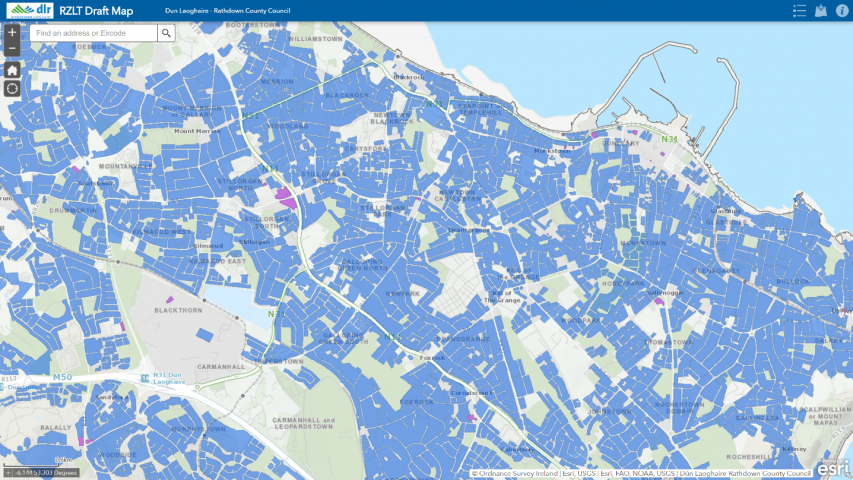Open the Legend list panel
The width and height of the screenshot is (853, 480).
click(799, 11)
